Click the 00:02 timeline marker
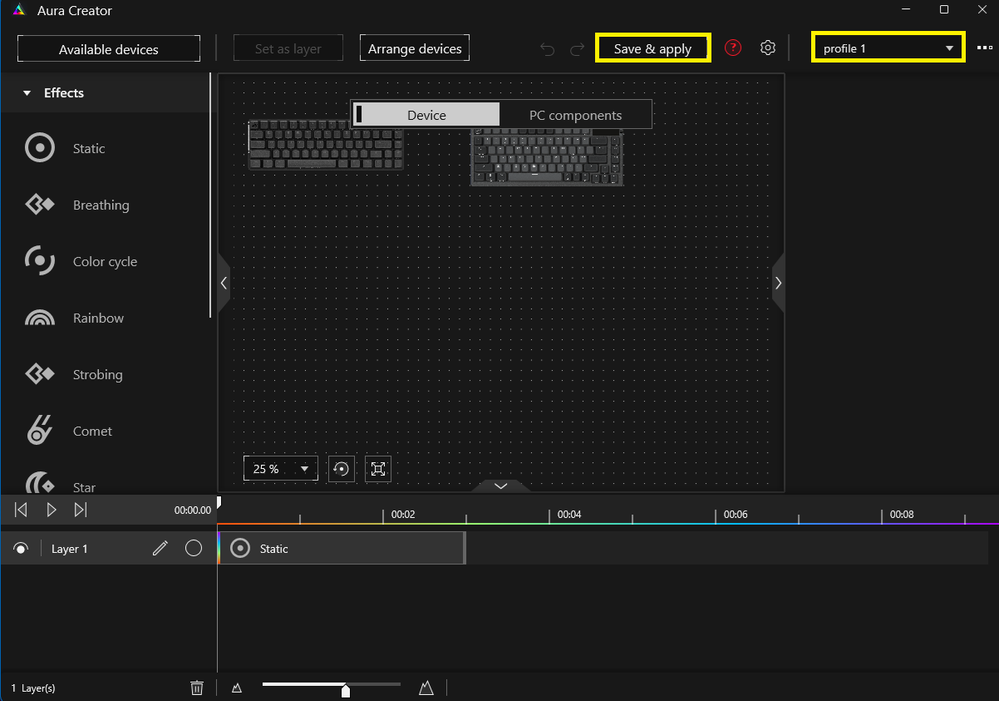Viewport: 999px width, 701px height. (403, 514)
